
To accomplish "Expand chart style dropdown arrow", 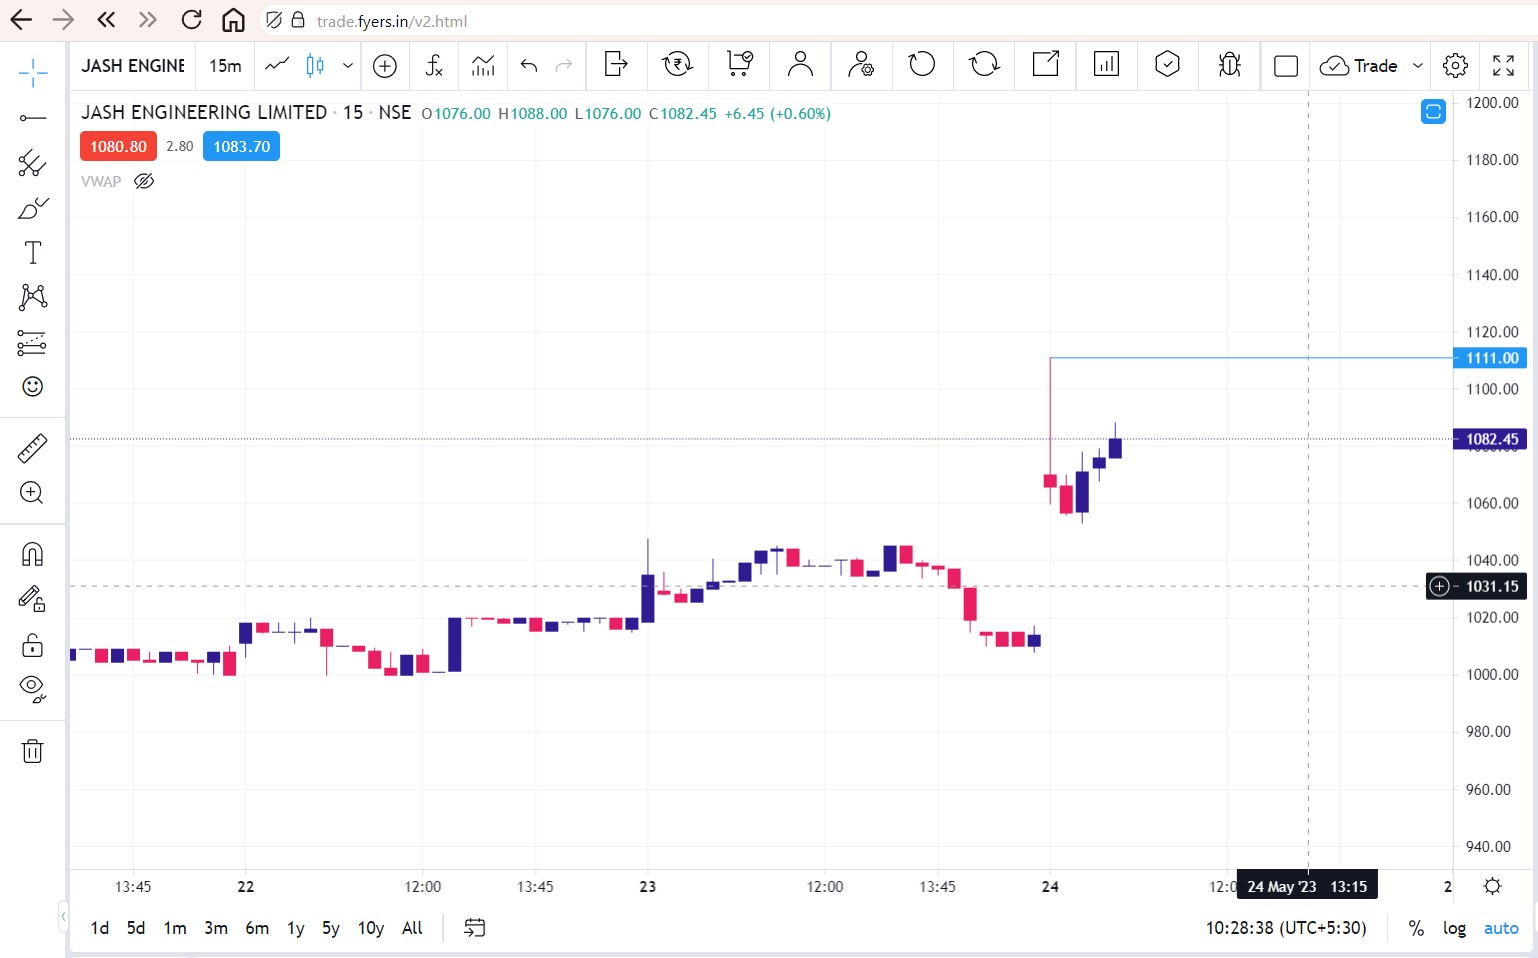I will (347, 66).
